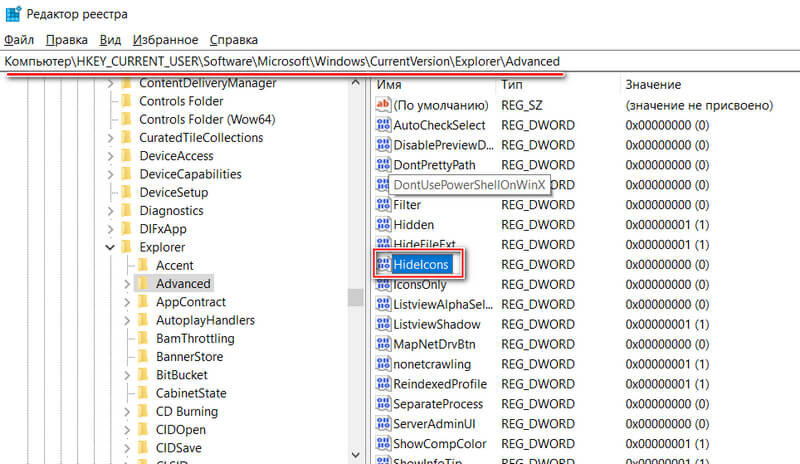Expand the AutoplayHandlers key arrow
The width and height of the screenshot is (800, 464).
tap(127, 321)
